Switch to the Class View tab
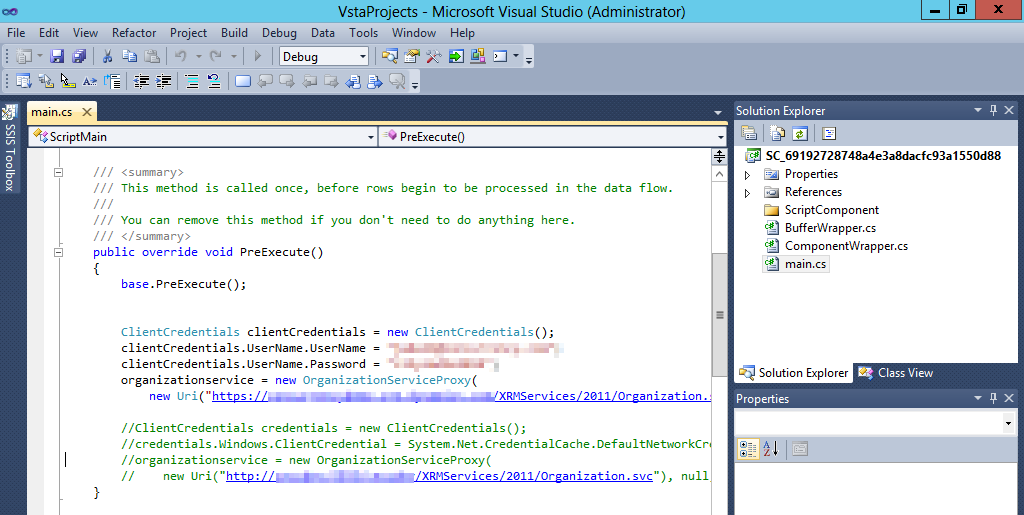1024x515 pixels. click(x=896, y=373)
